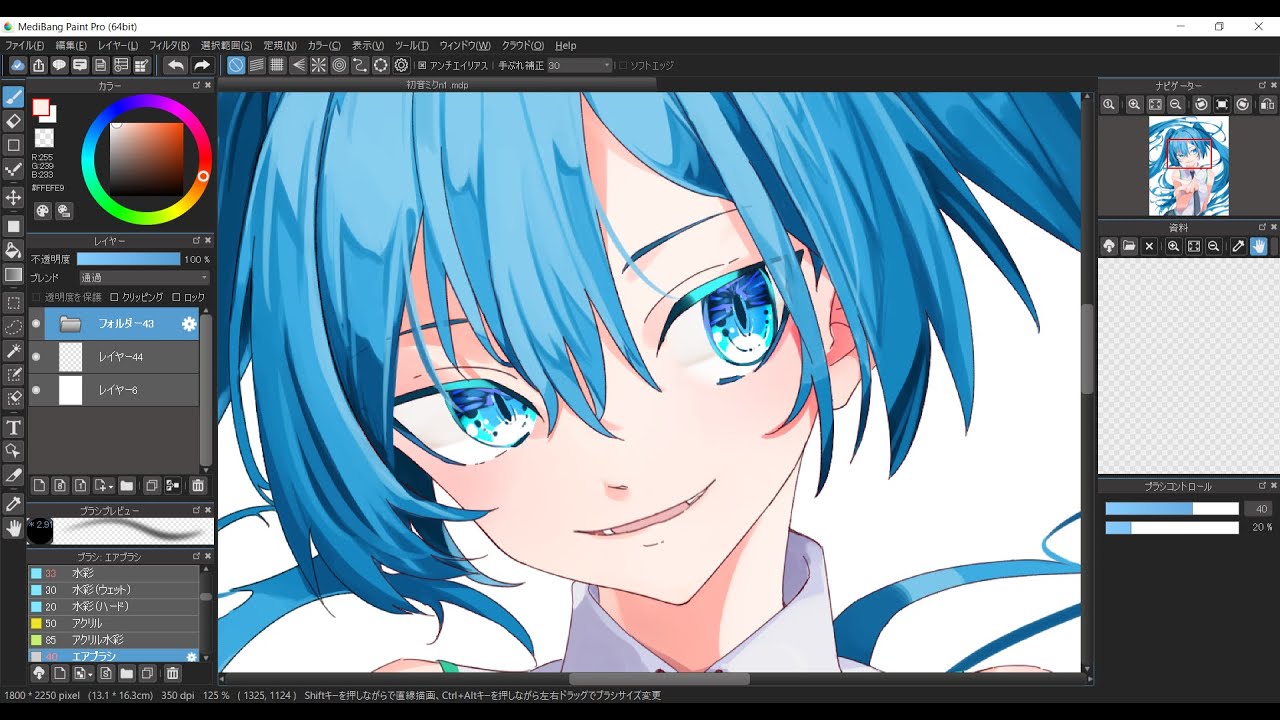Open the ブレンド mode dropdown
Screen dimensions: 1280x720
point(144,277)
